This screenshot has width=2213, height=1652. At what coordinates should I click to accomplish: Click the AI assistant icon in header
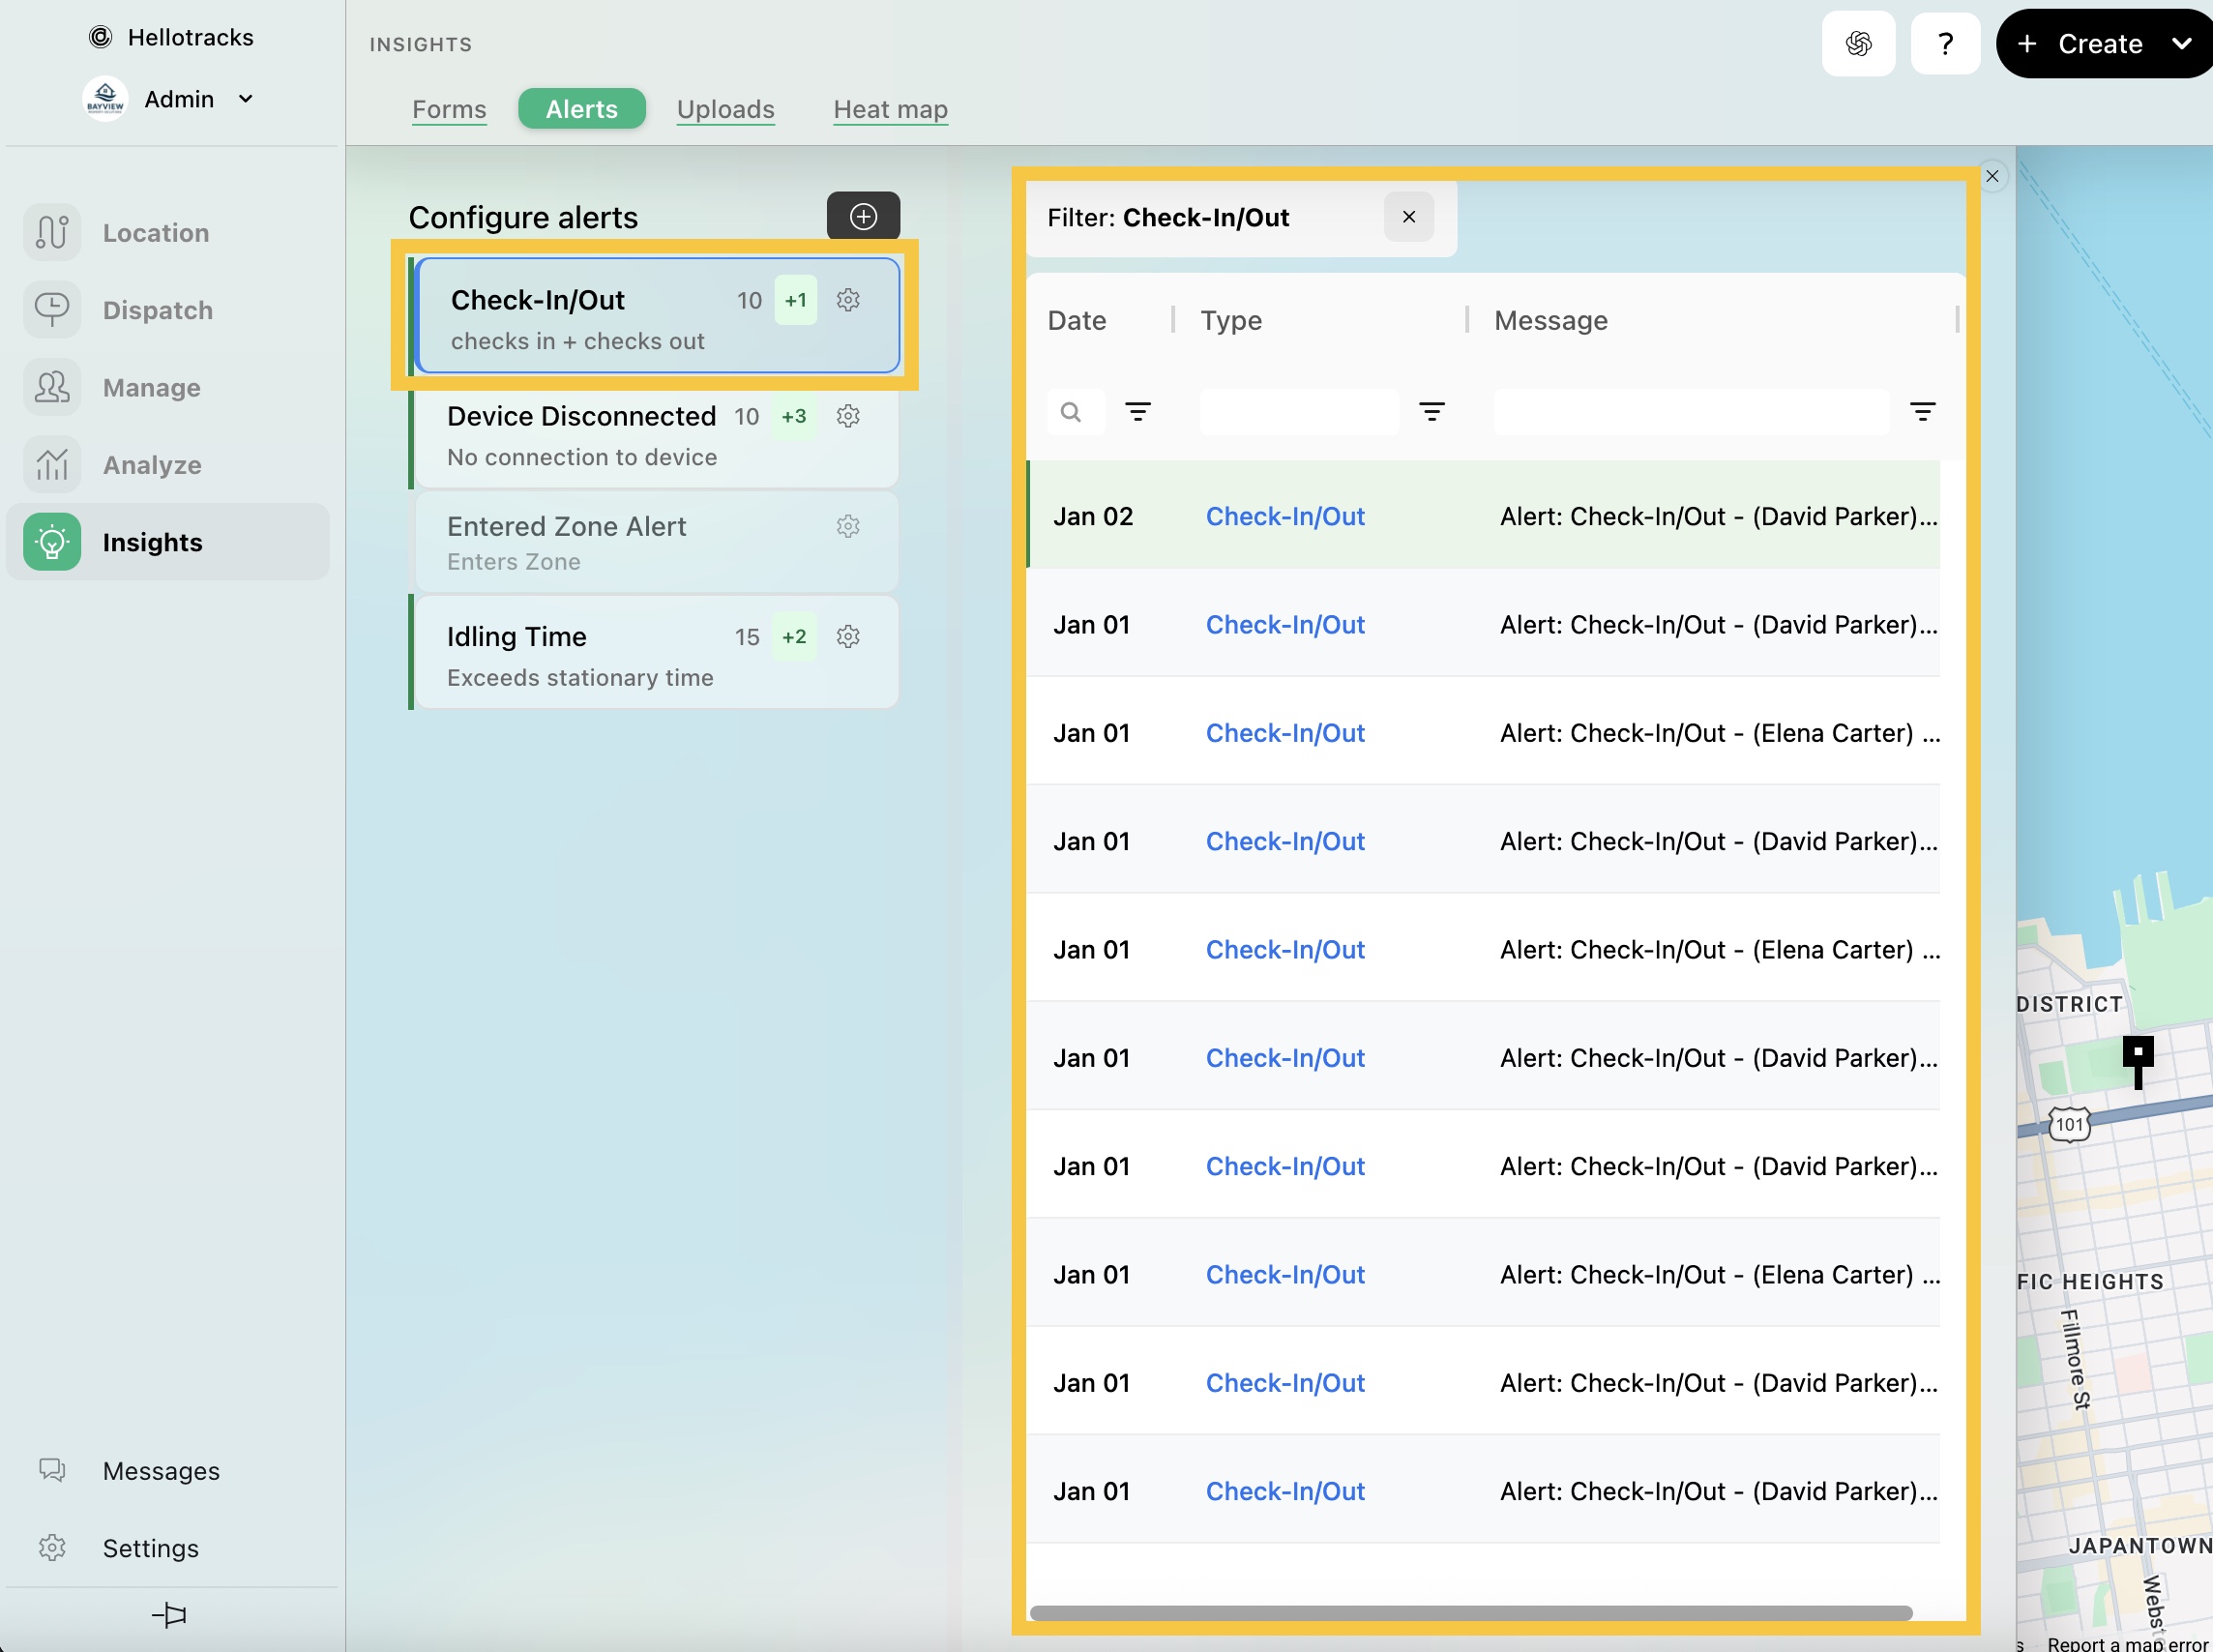(1858, 44)
